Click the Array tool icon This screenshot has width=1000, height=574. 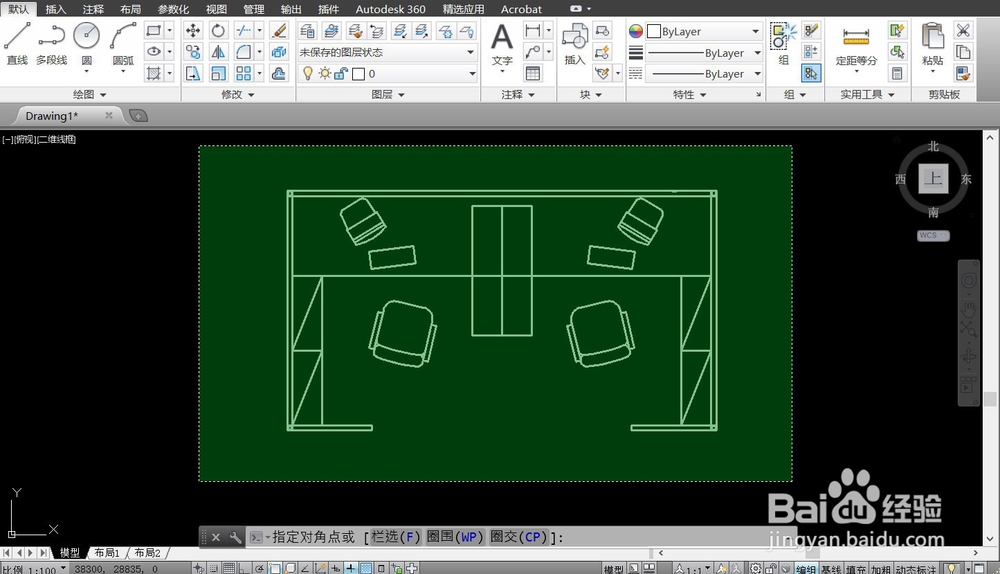tap(243, 73)
